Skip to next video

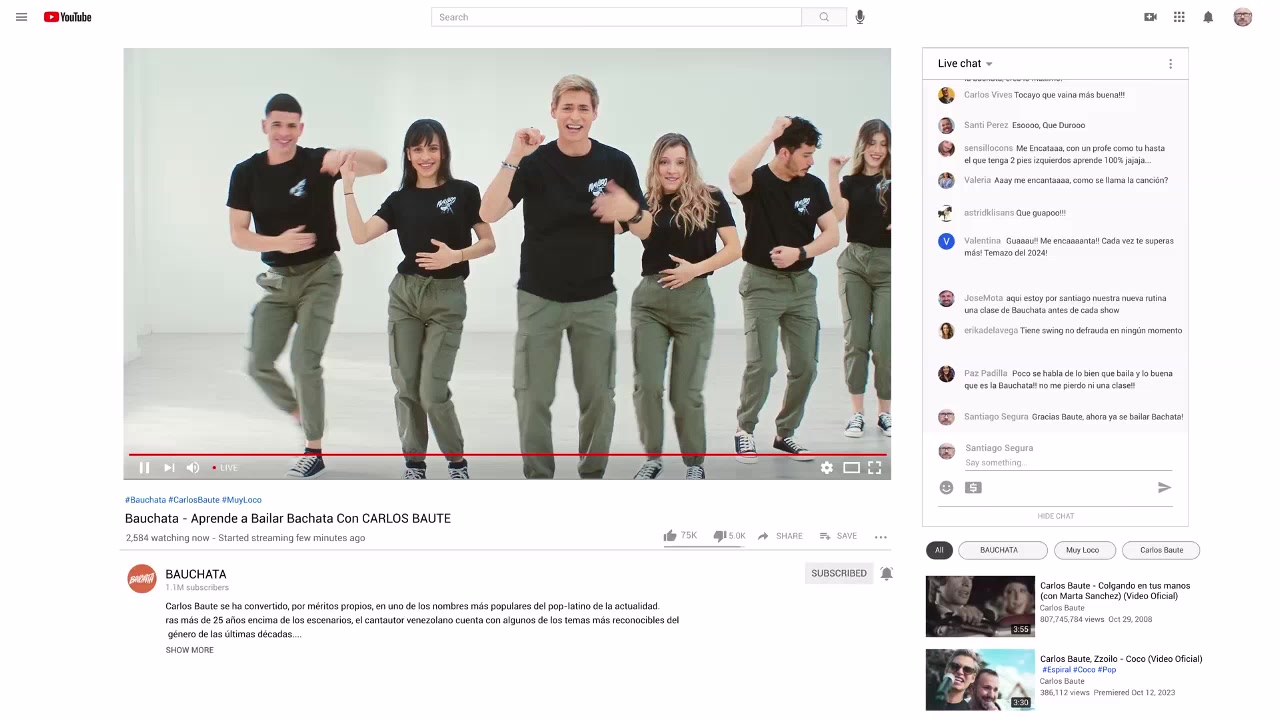(x=169, y=467)
